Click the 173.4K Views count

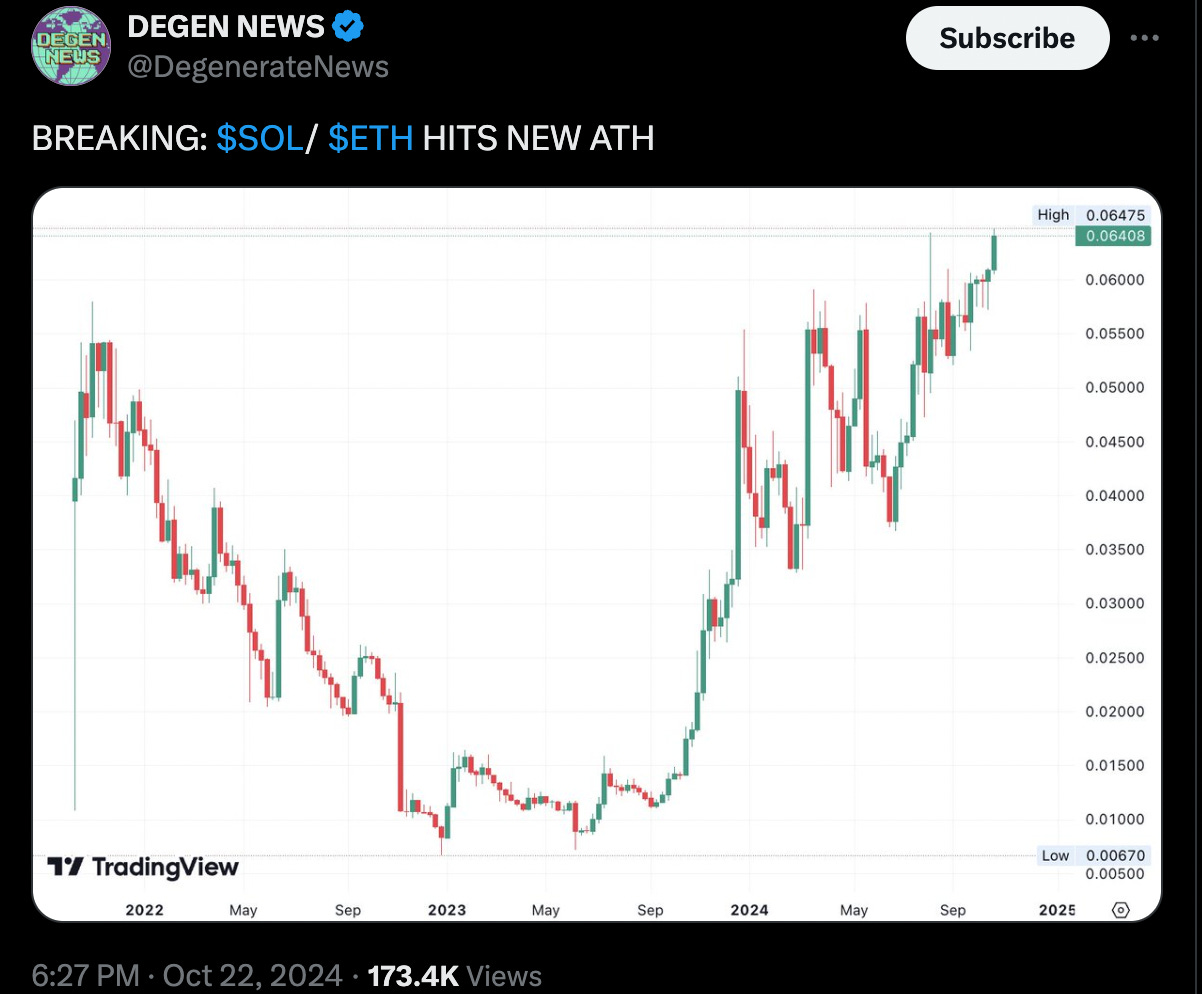coord(455,974)
